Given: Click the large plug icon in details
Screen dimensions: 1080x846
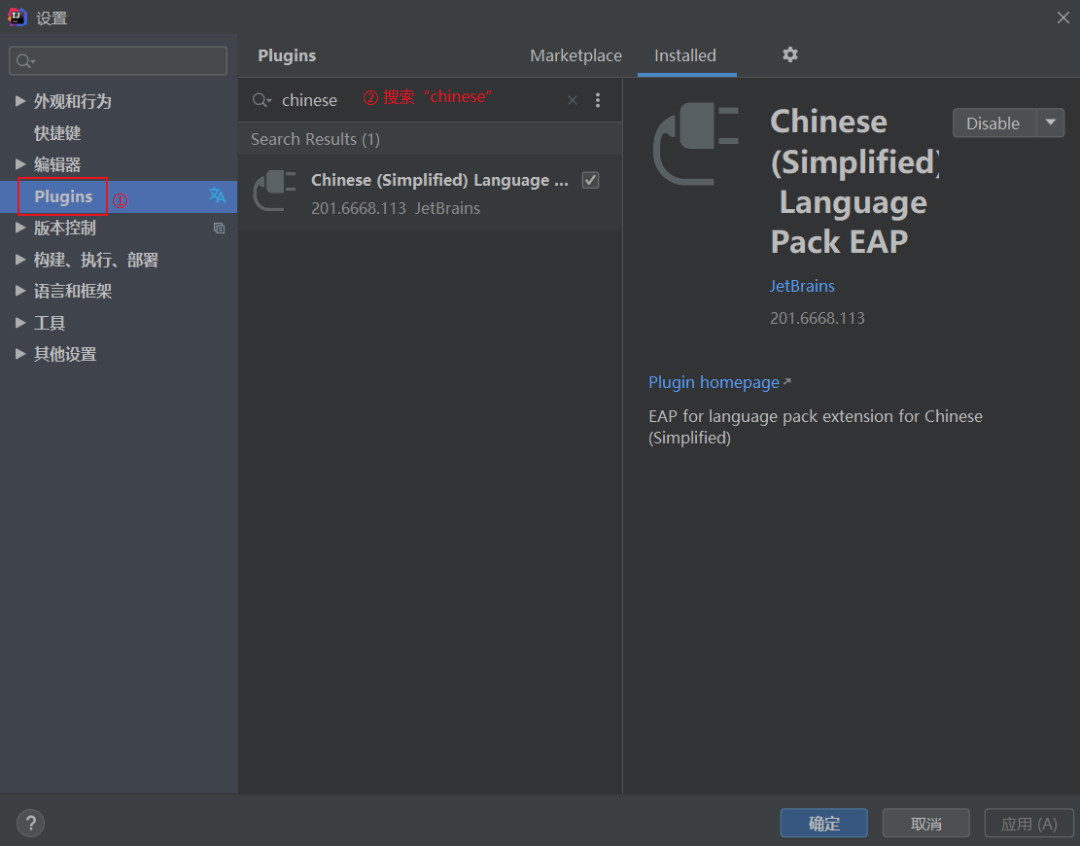Looking at the screenshot, I should click(696, 144).
